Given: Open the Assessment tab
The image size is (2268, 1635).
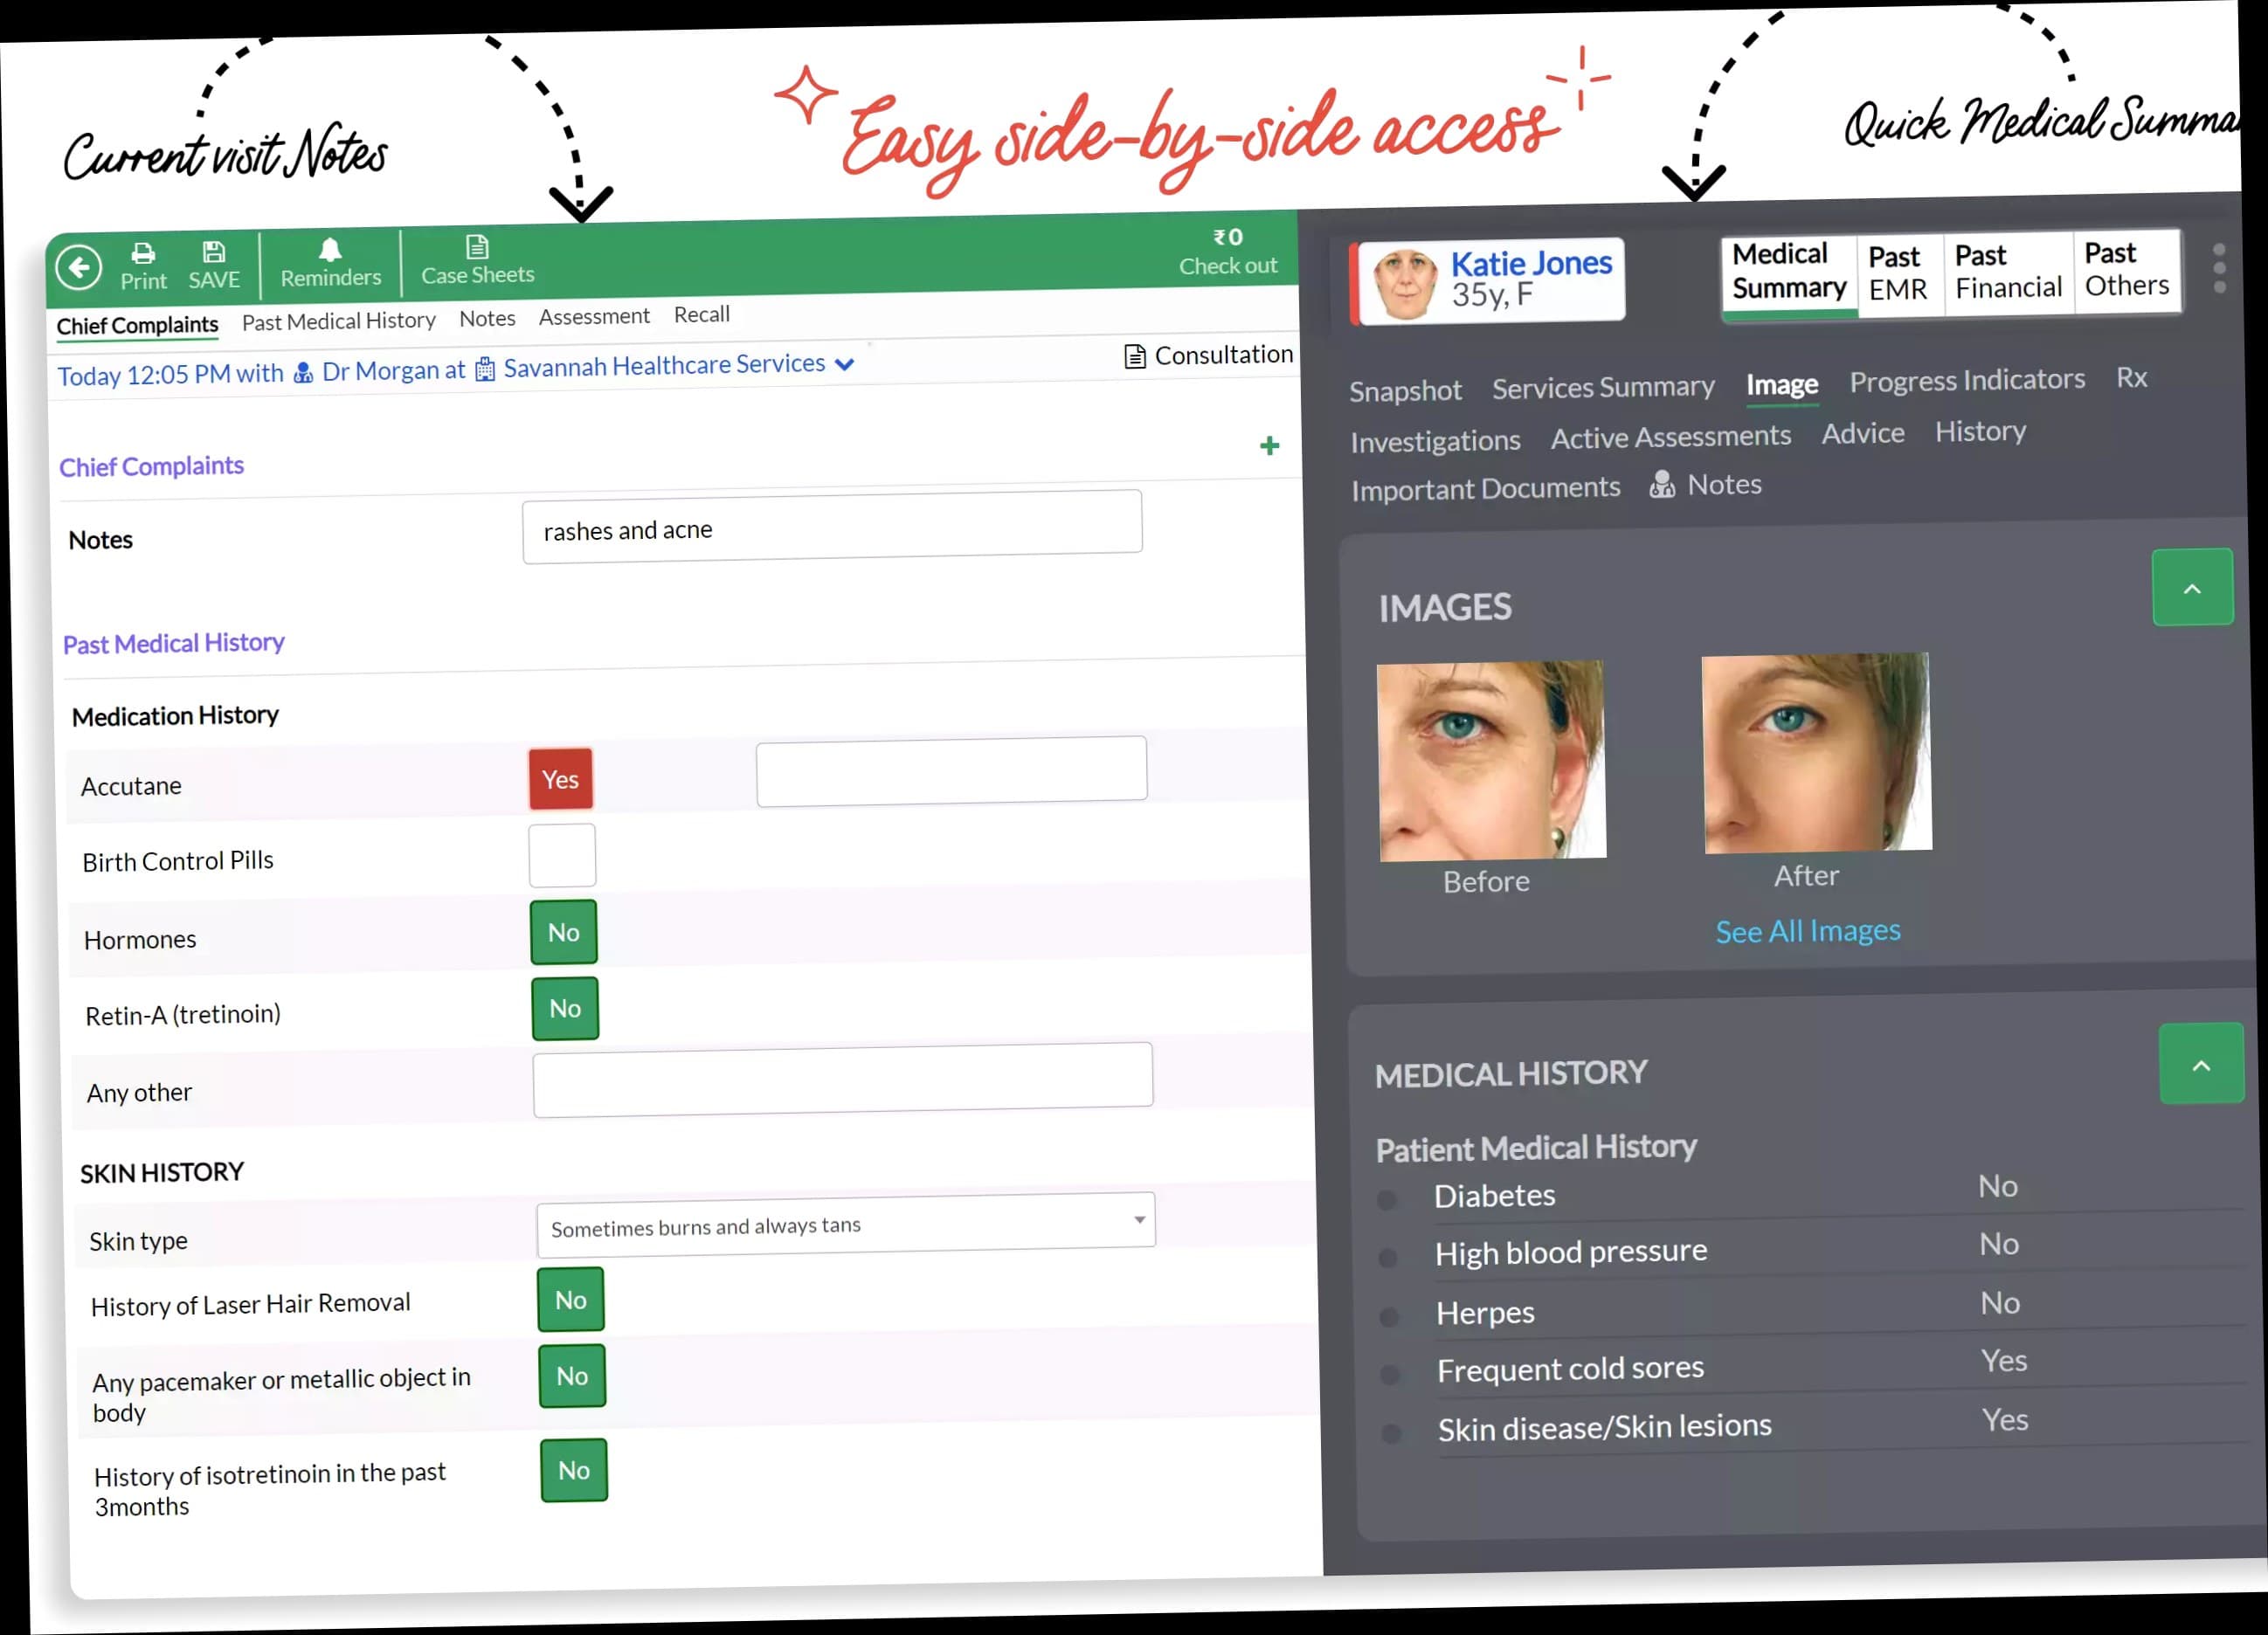Looking at the screenshot, I should coord(594,317).
